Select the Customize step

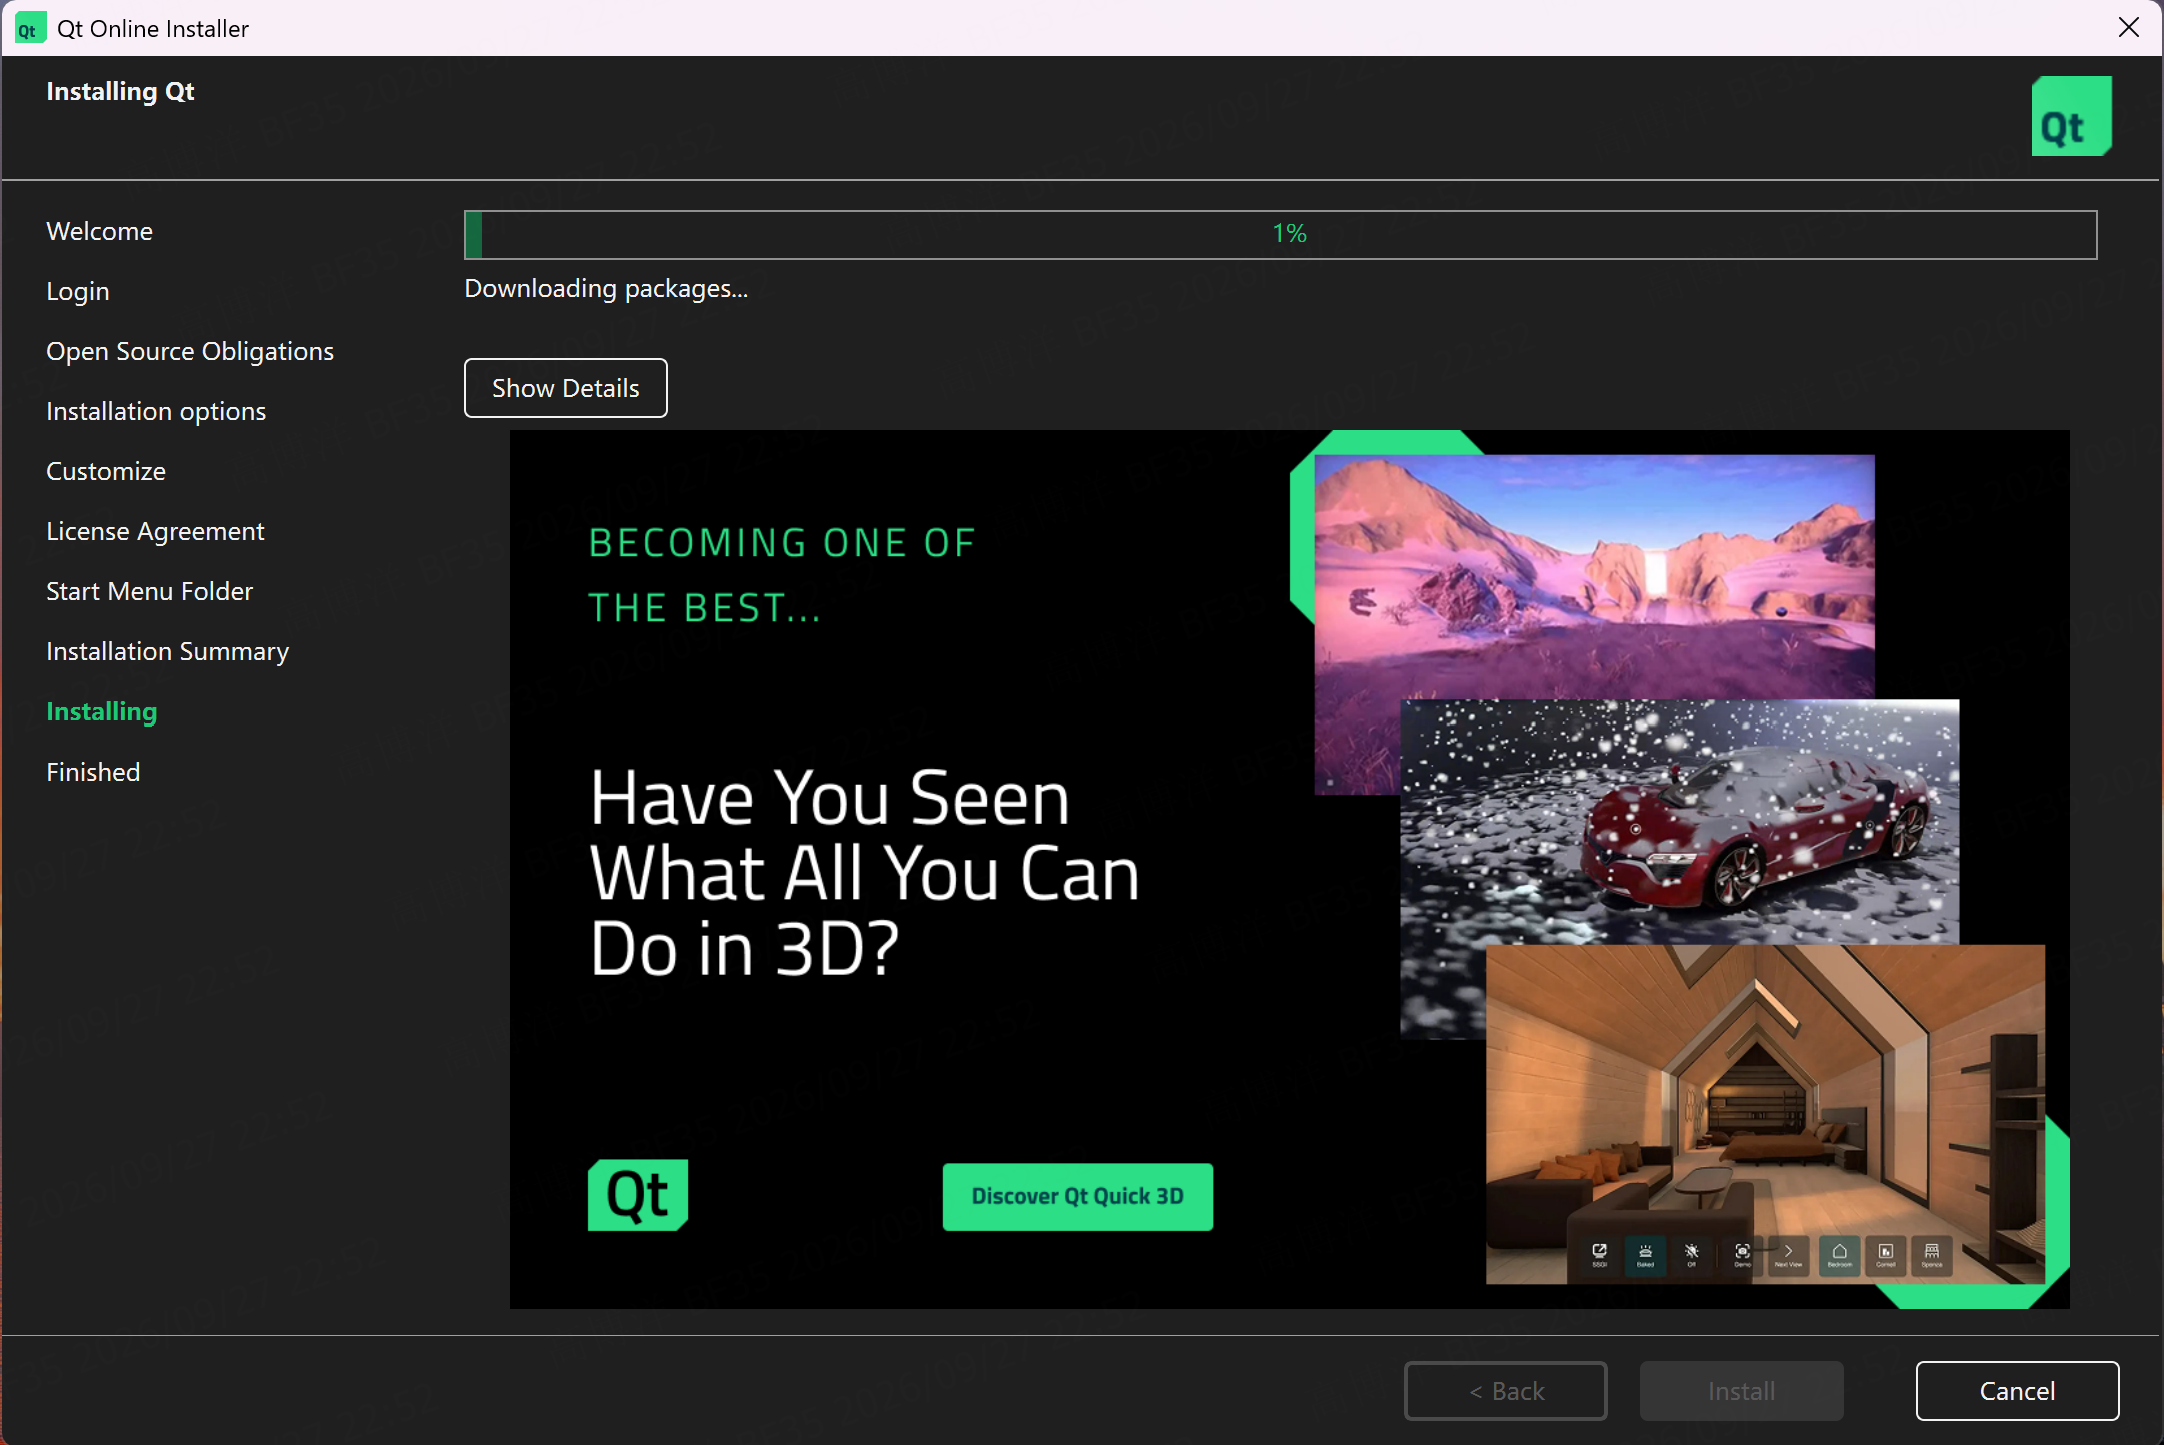106,471
